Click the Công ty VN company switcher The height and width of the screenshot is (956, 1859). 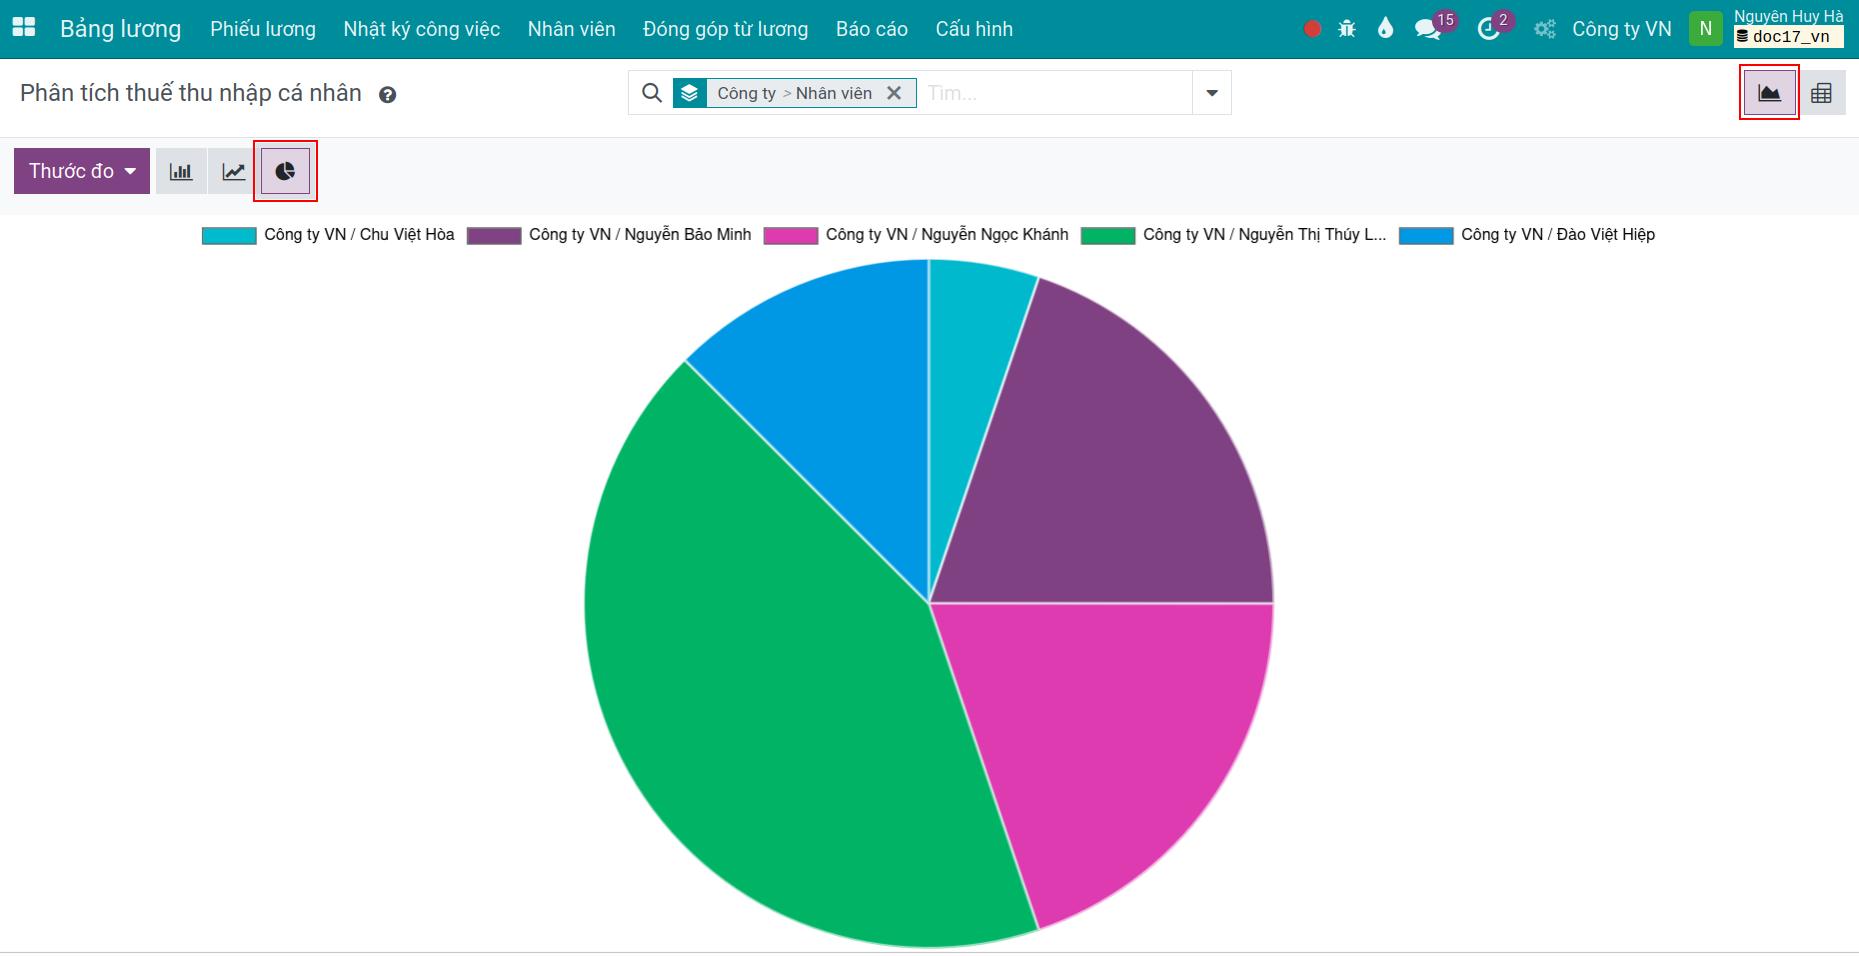pos(1621,29)
